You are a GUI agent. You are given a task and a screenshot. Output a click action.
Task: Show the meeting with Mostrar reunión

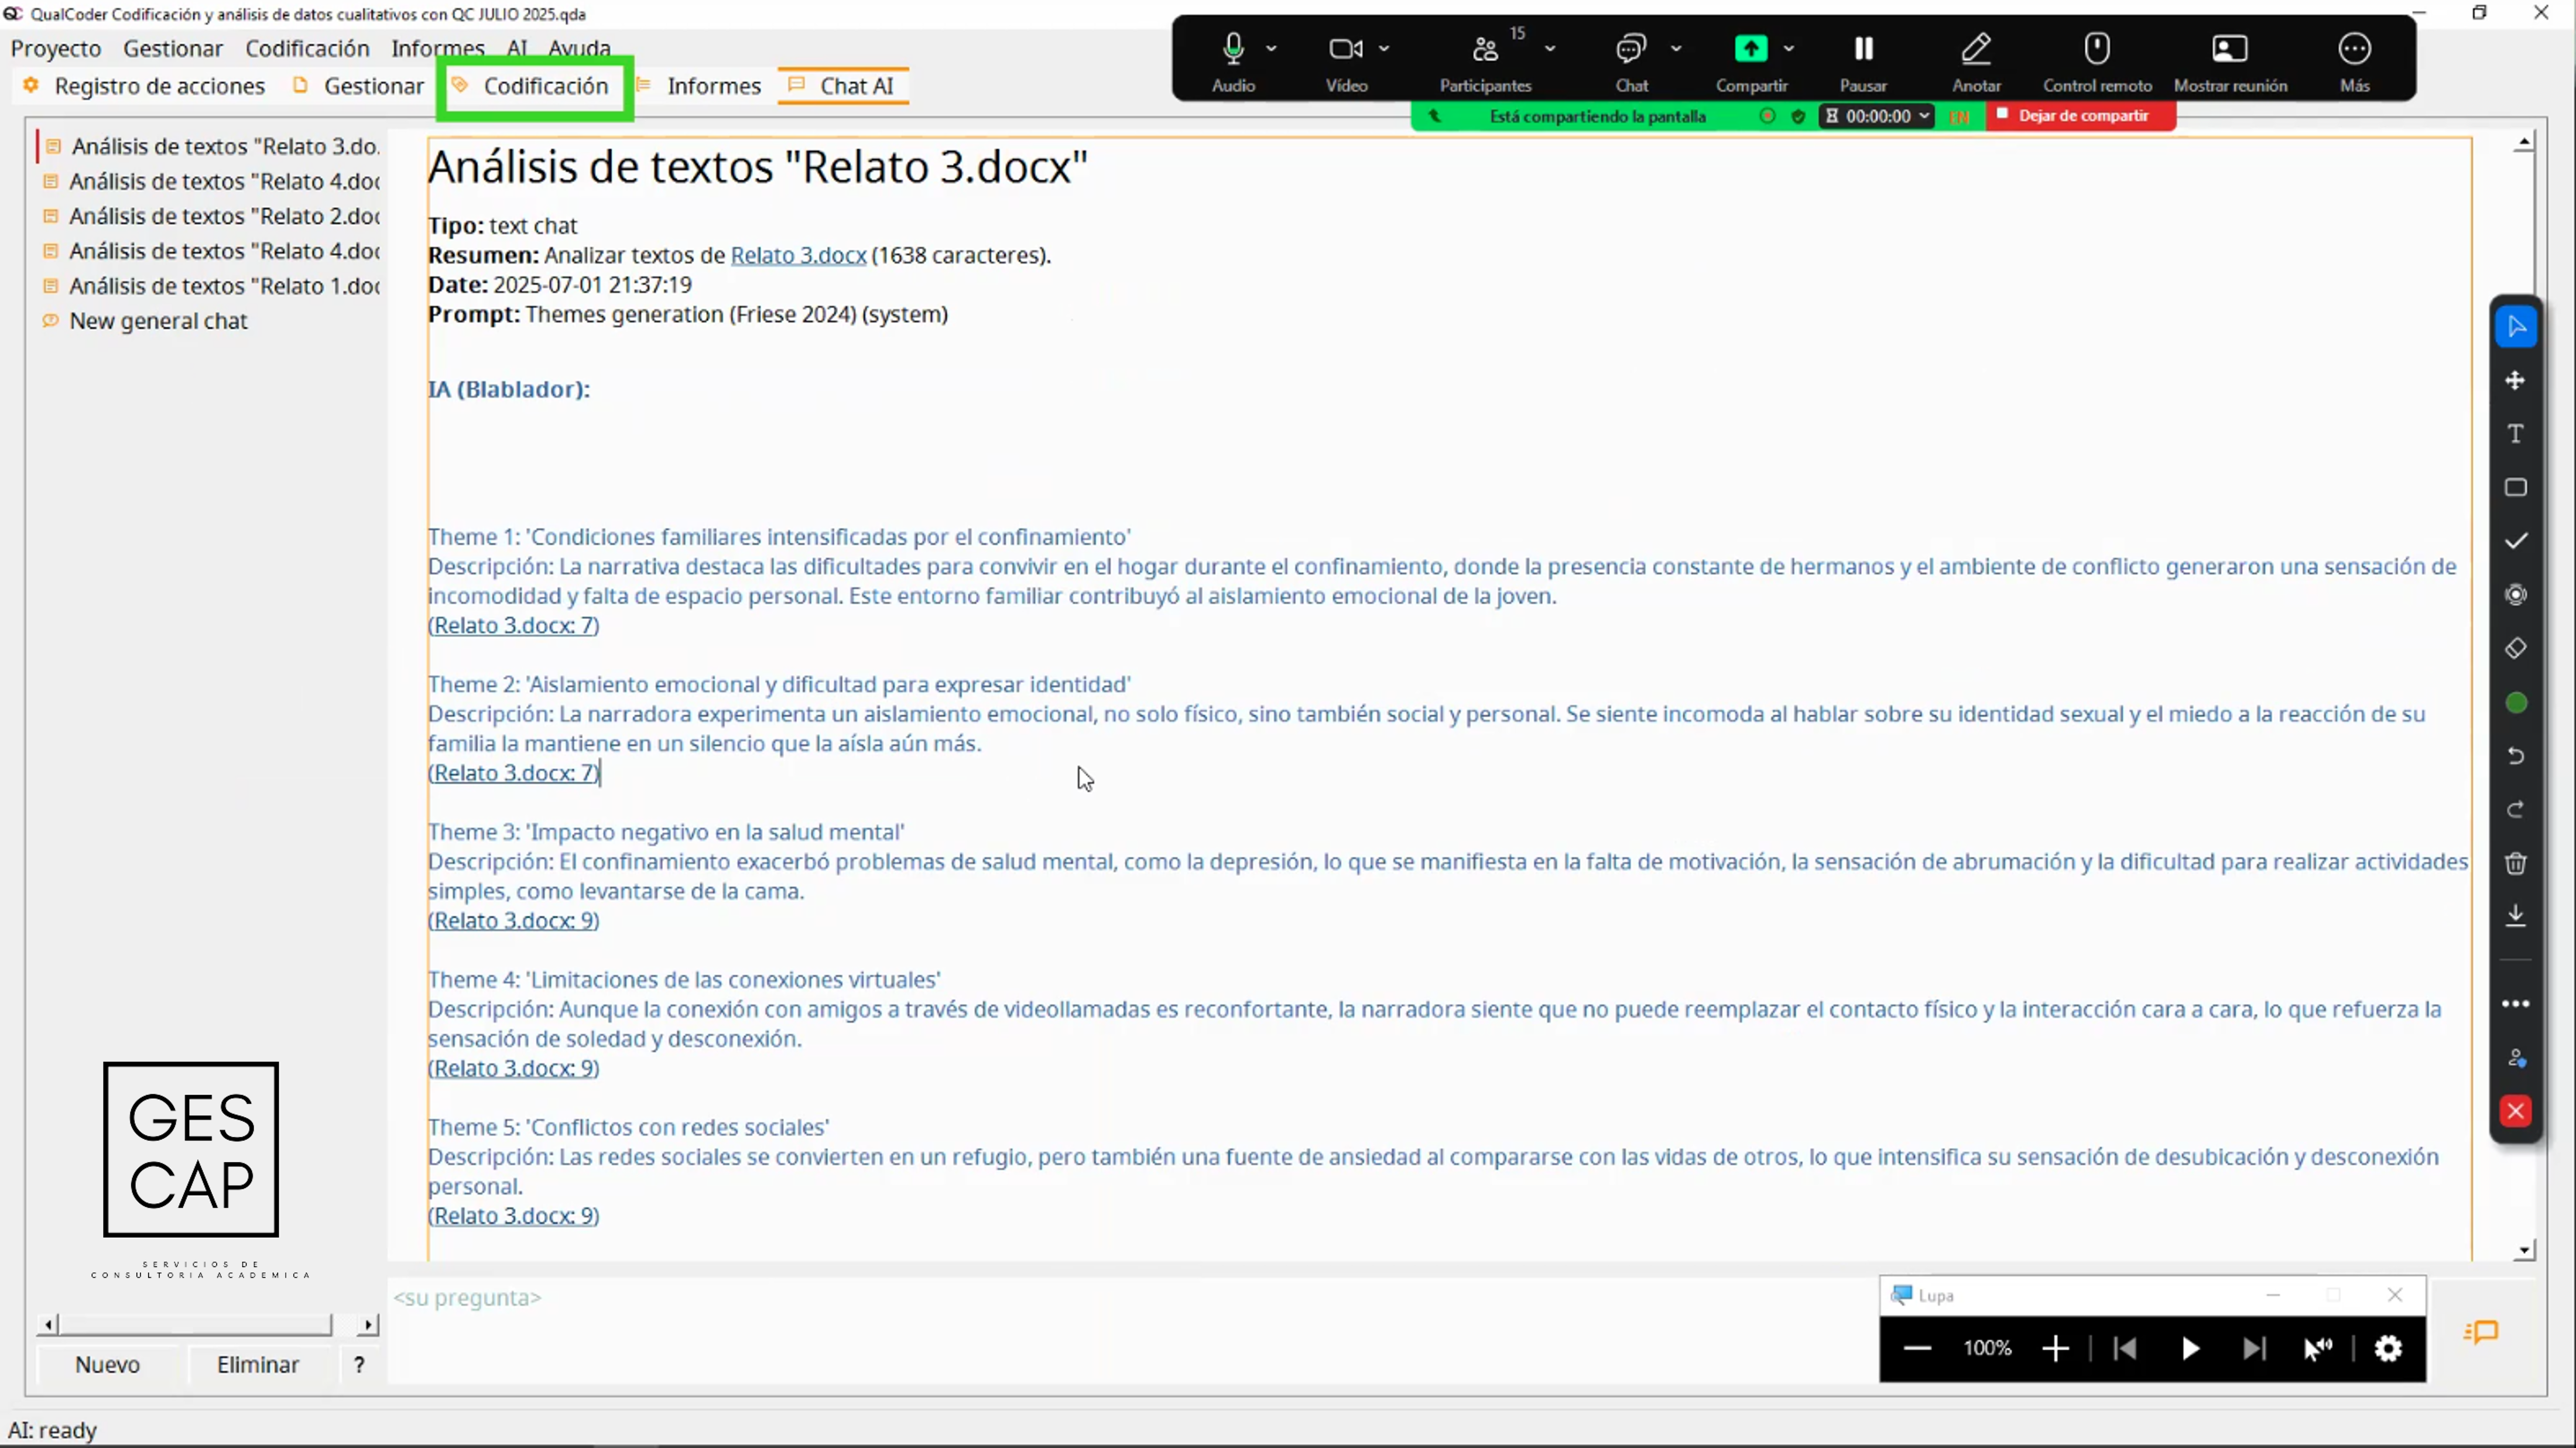click(2229, 48)
